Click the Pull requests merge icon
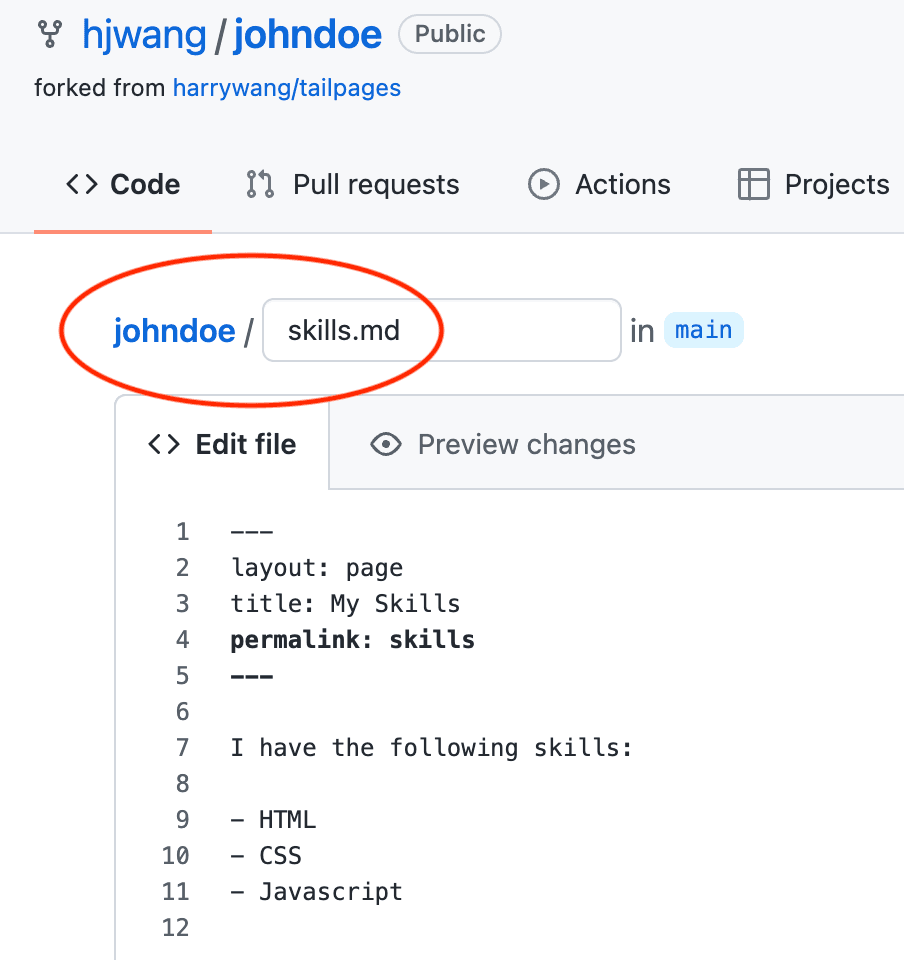The height and width of the screenshot is (960, 904). click(260, 184)
